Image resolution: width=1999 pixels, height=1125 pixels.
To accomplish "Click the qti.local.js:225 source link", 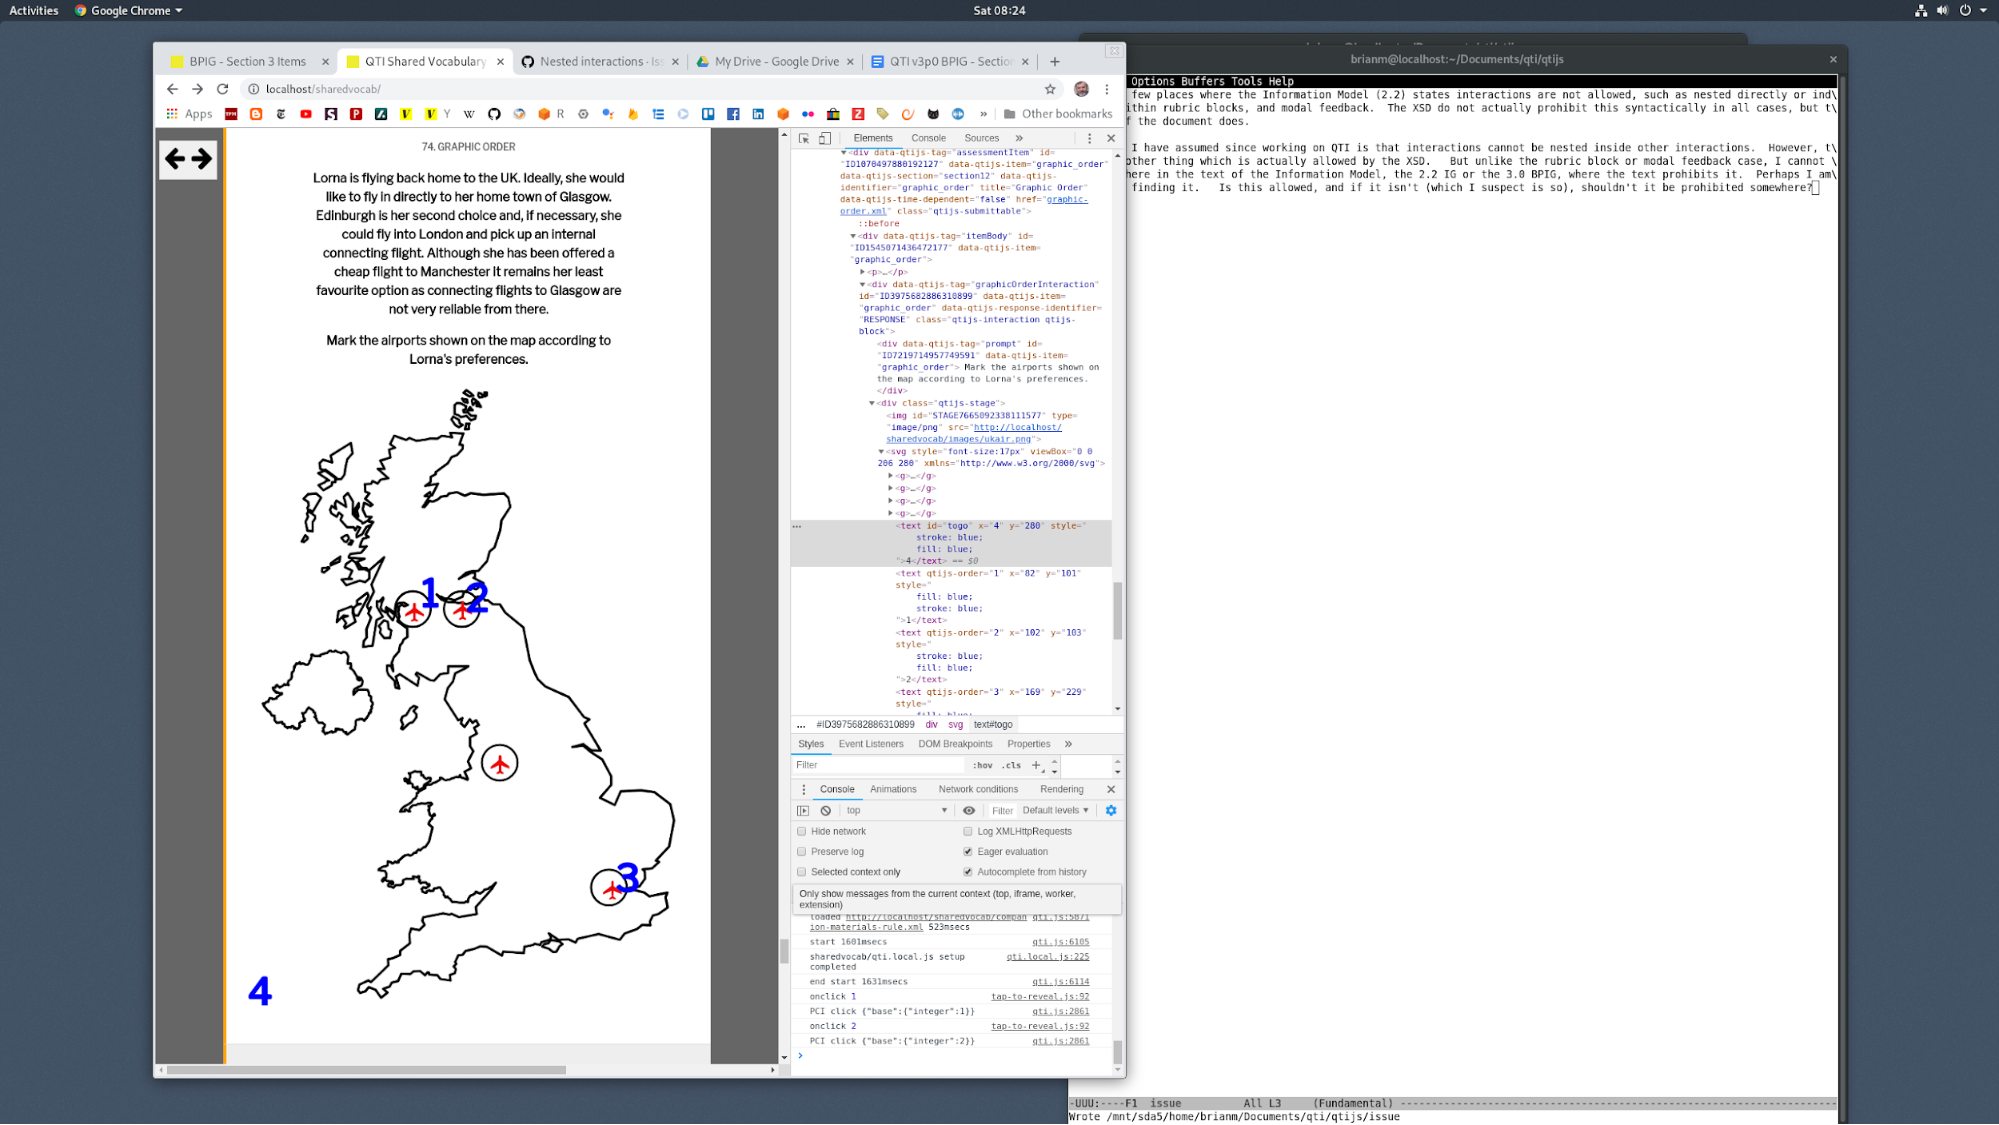I will 1047,957.
